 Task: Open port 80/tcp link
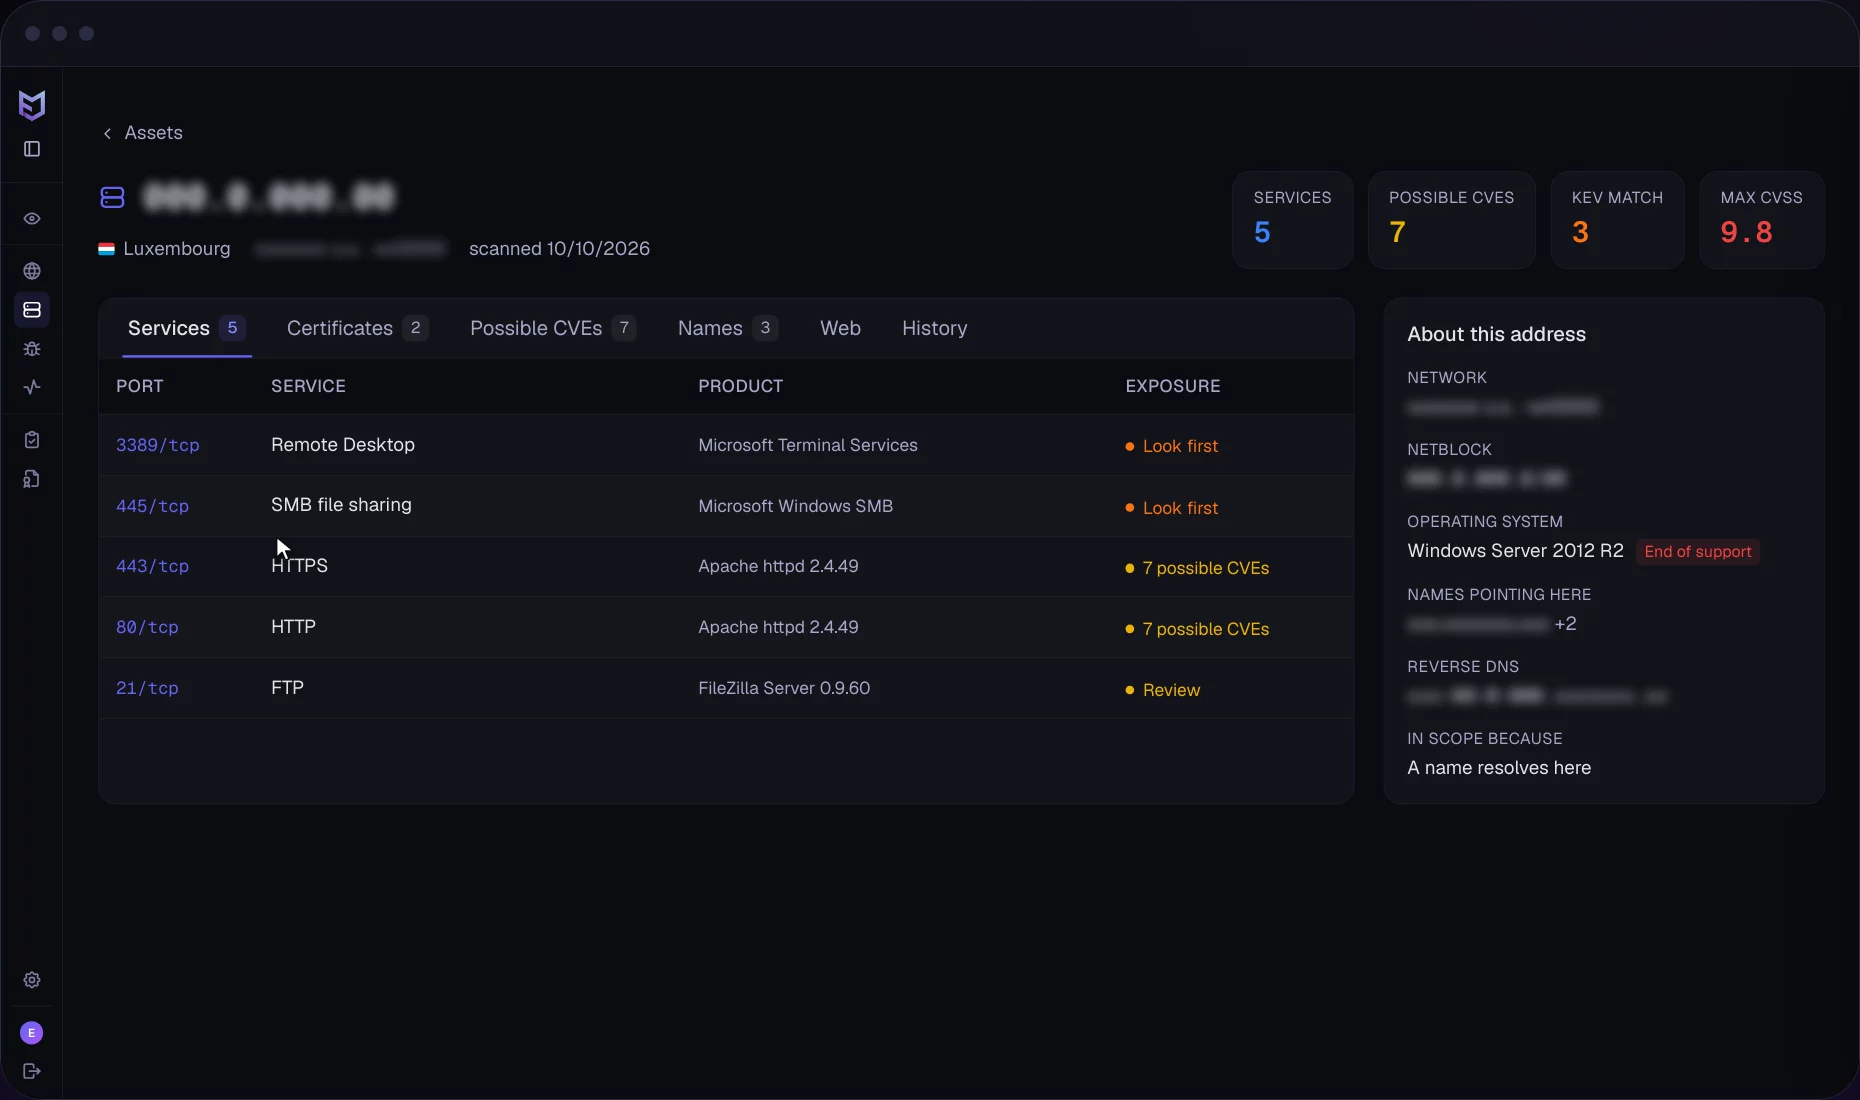click(x=147, y=627)
